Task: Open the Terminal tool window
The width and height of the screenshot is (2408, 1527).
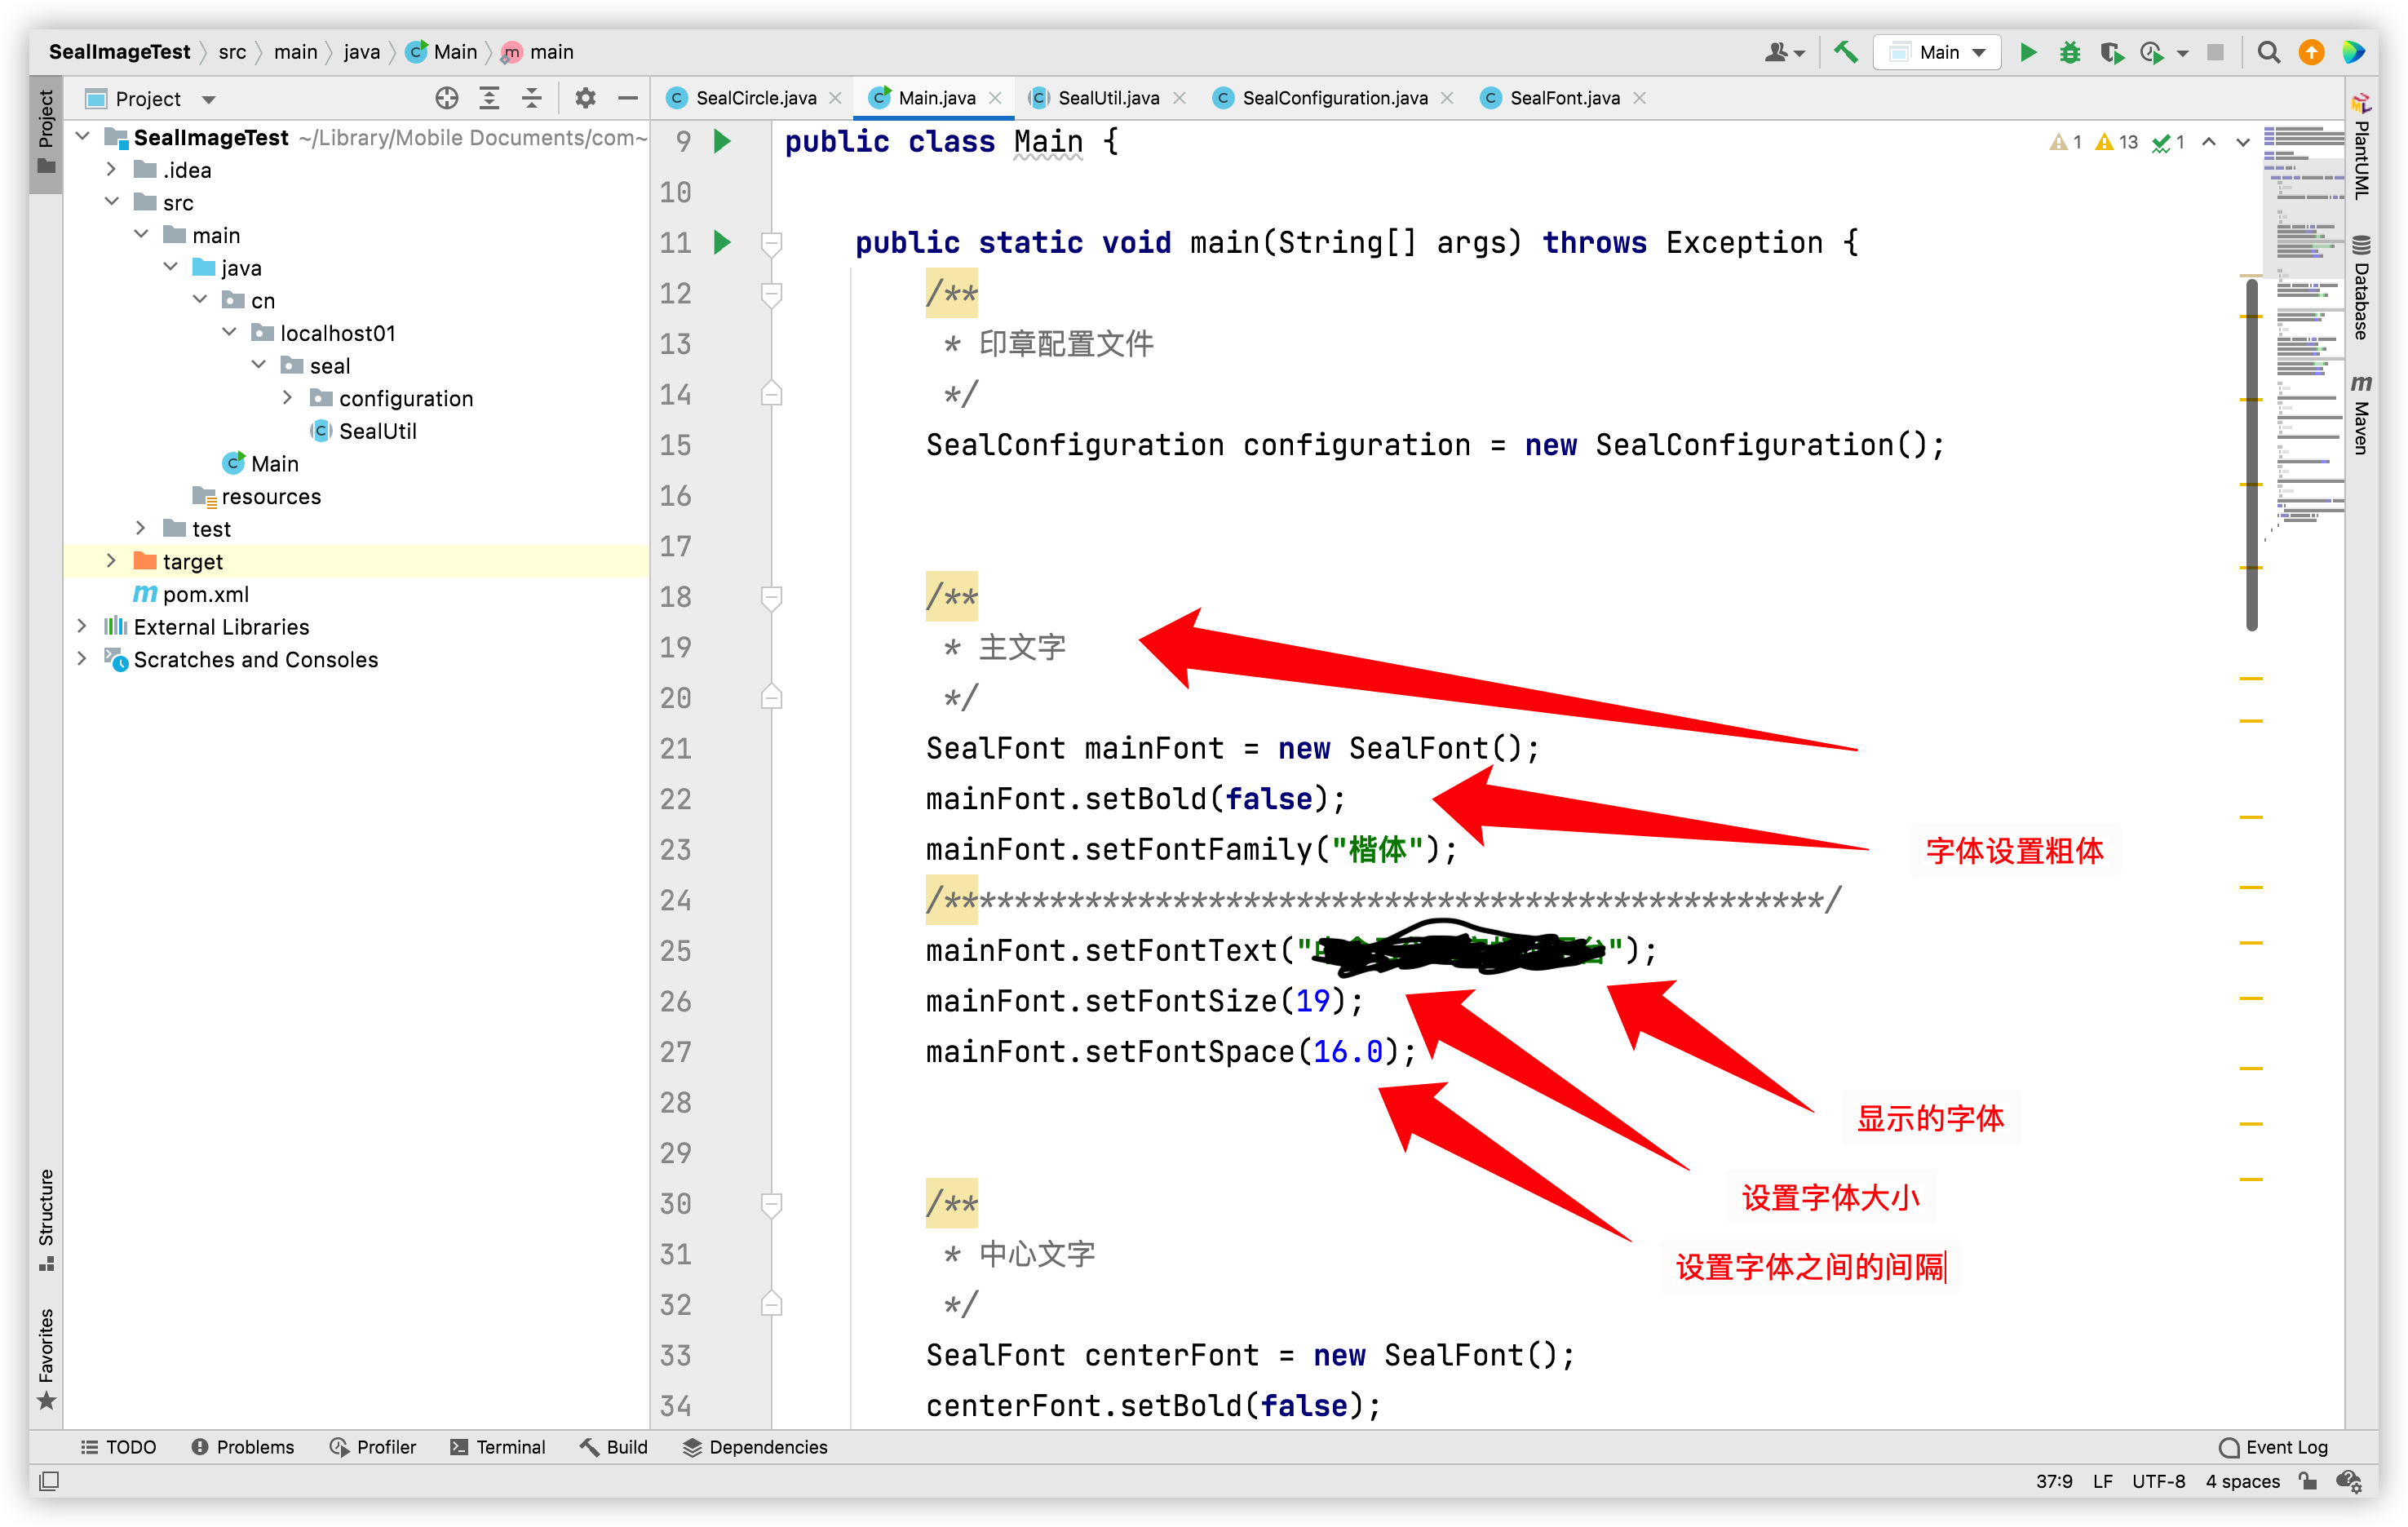Action: click(x=497, y=1446)
